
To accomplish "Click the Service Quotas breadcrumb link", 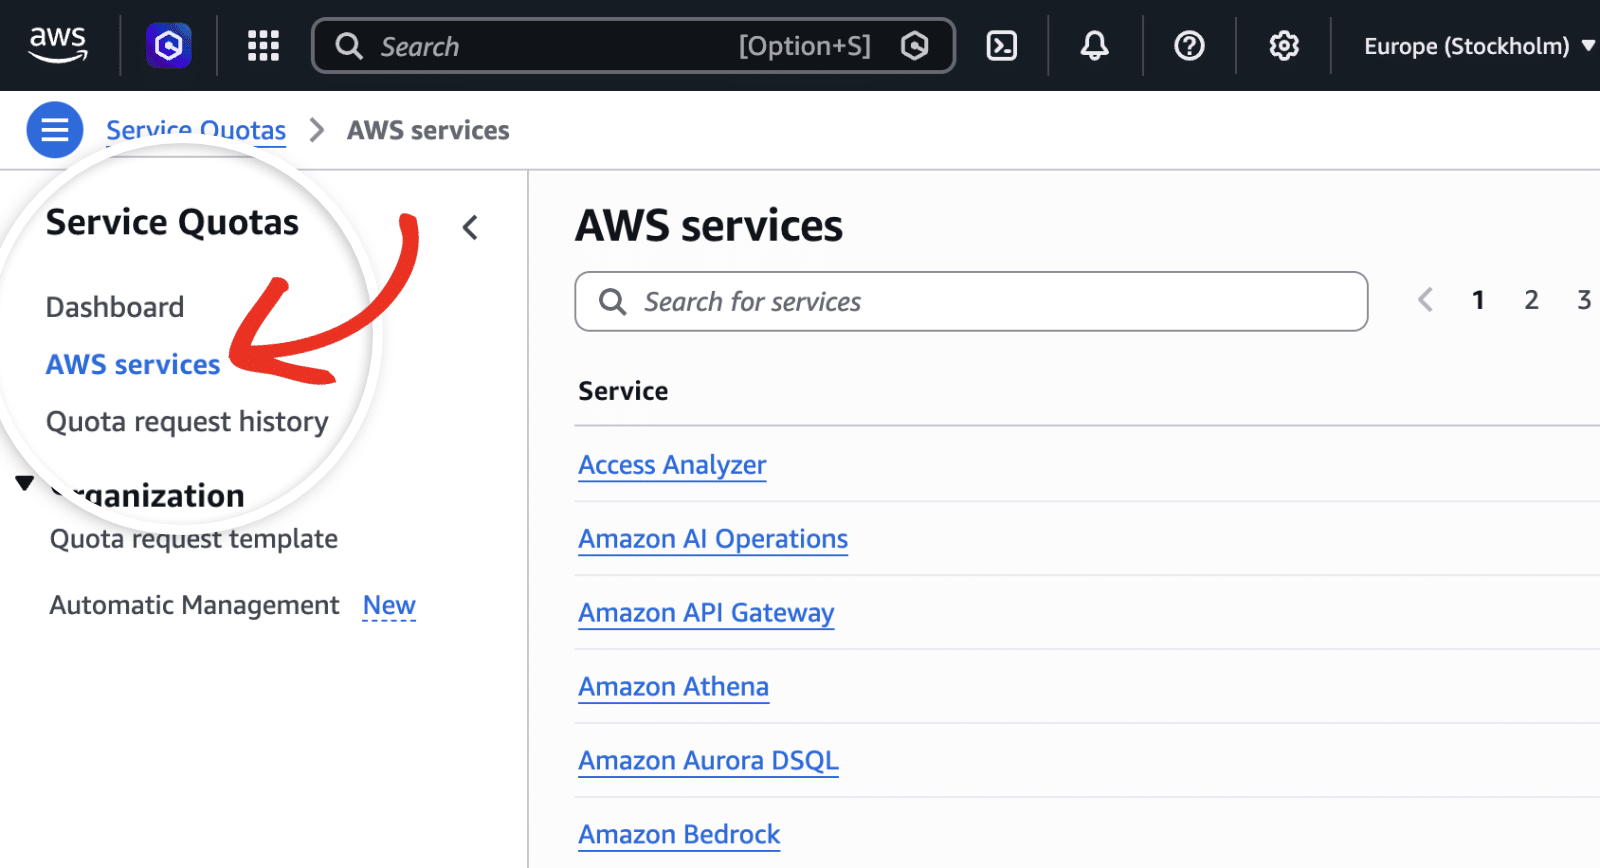I will click(x=196, y=130).
